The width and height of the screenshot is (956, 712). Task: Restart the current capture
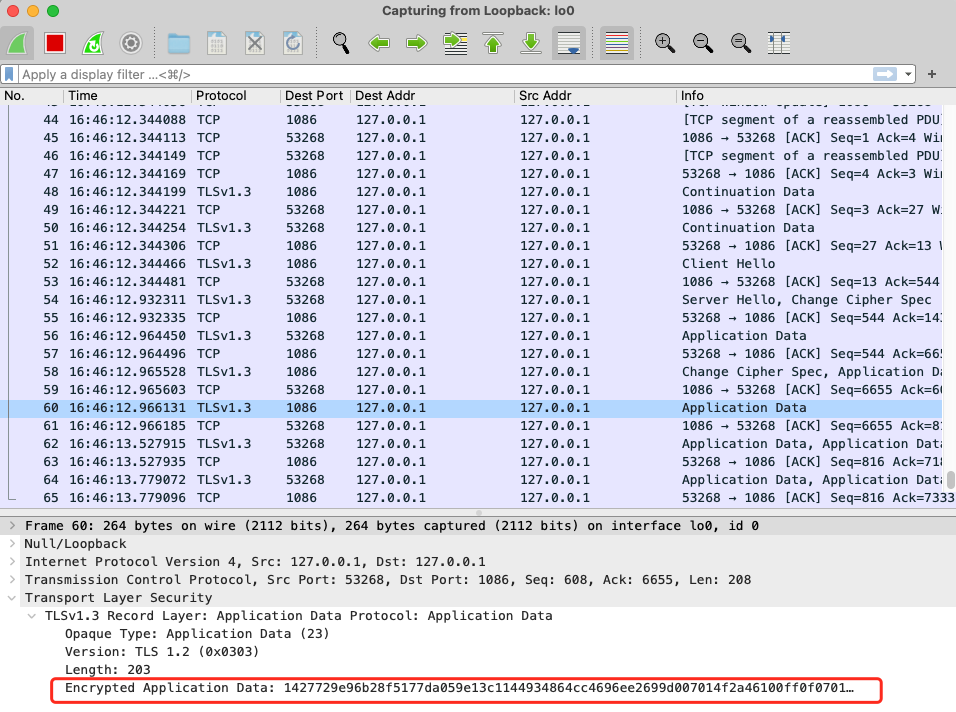93,43
